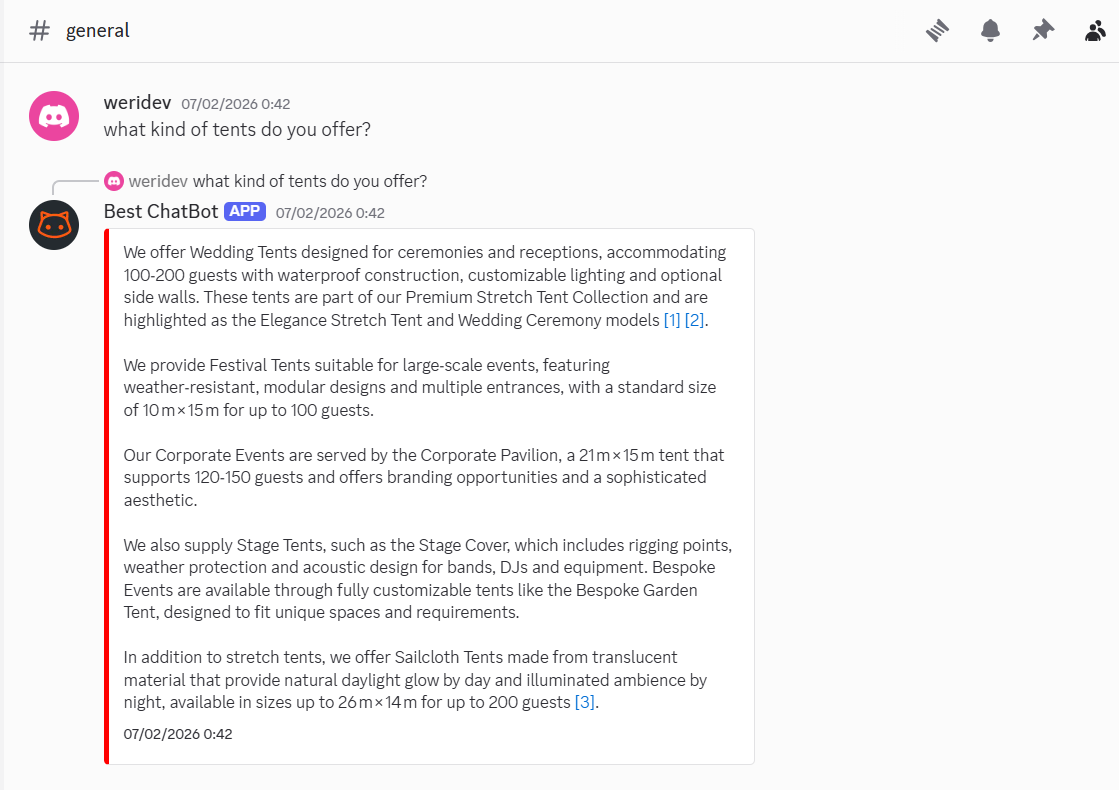The height and width of the screenshot is (790, 1119).
Task: Click the message text asking about tents
Action: (x=236, y=129)
